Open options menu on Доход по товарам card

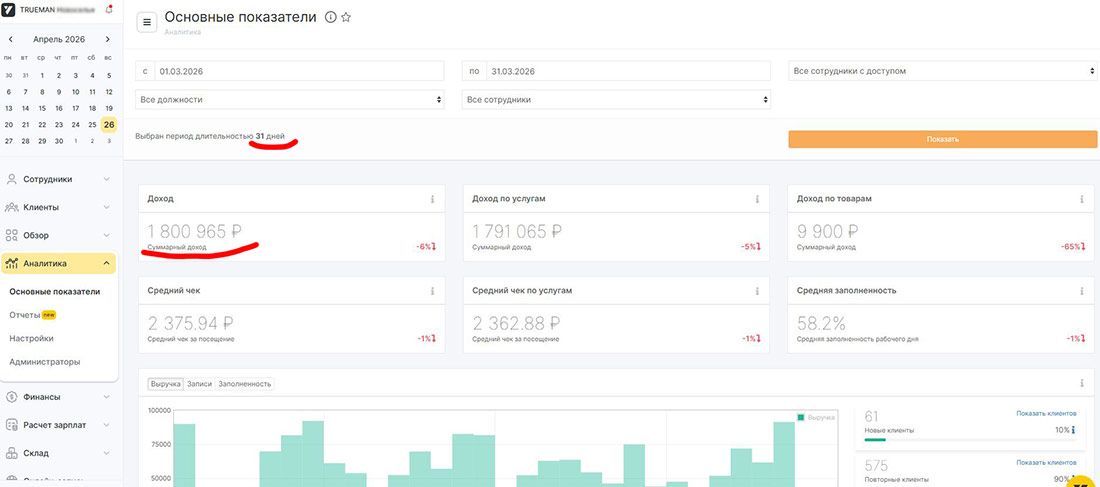click(1082, 199)
